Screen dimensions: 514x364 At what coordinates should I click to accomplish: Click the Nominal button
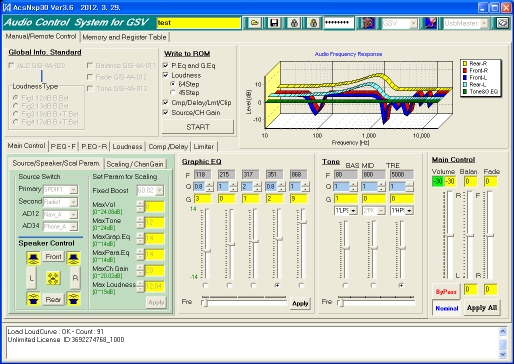point(447,308)
